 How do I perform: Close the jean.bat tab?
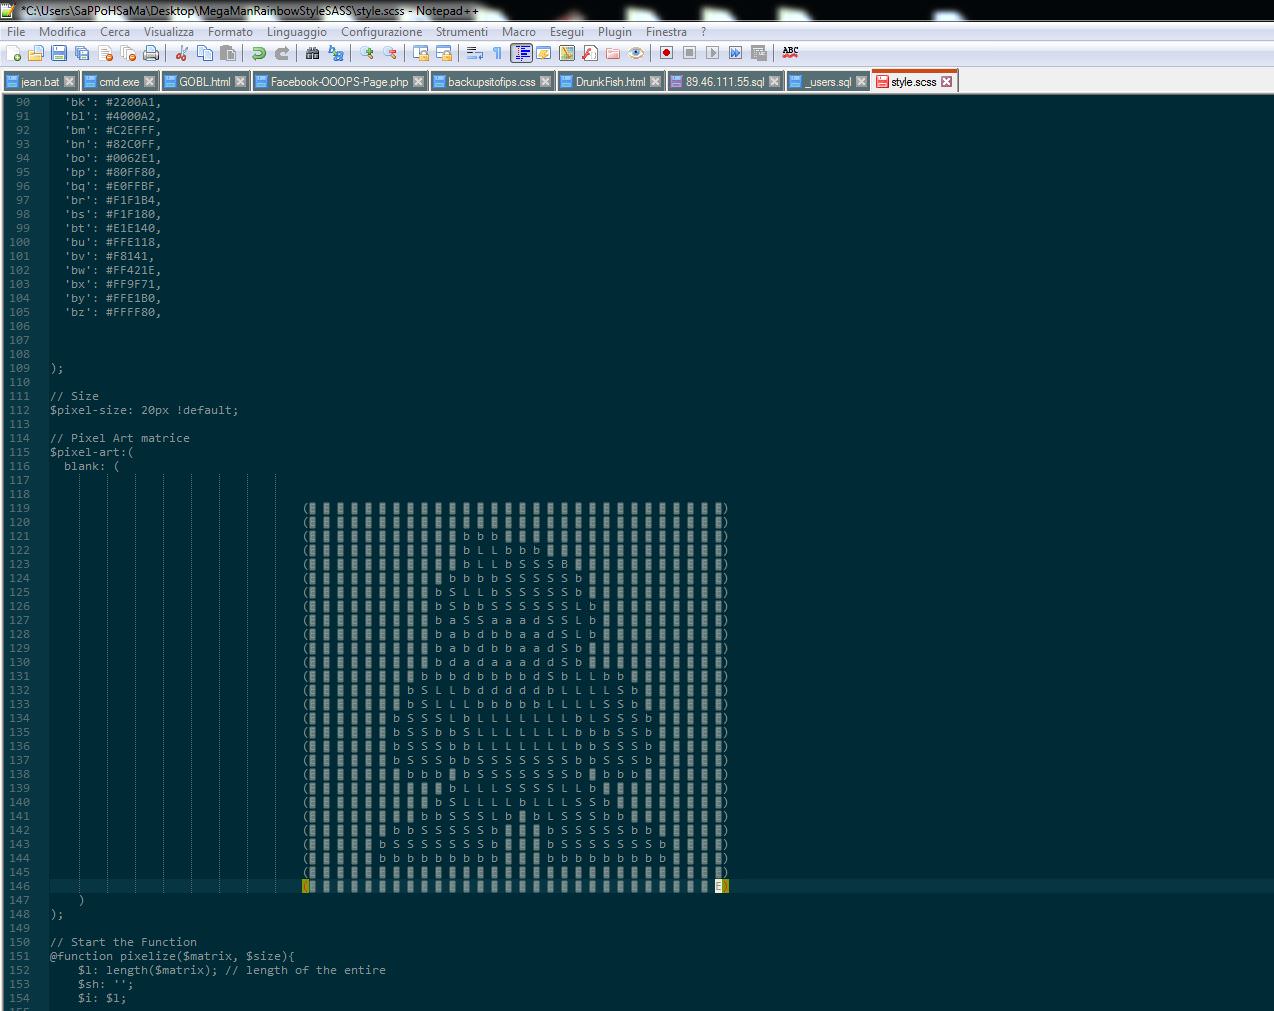(69, 82)
